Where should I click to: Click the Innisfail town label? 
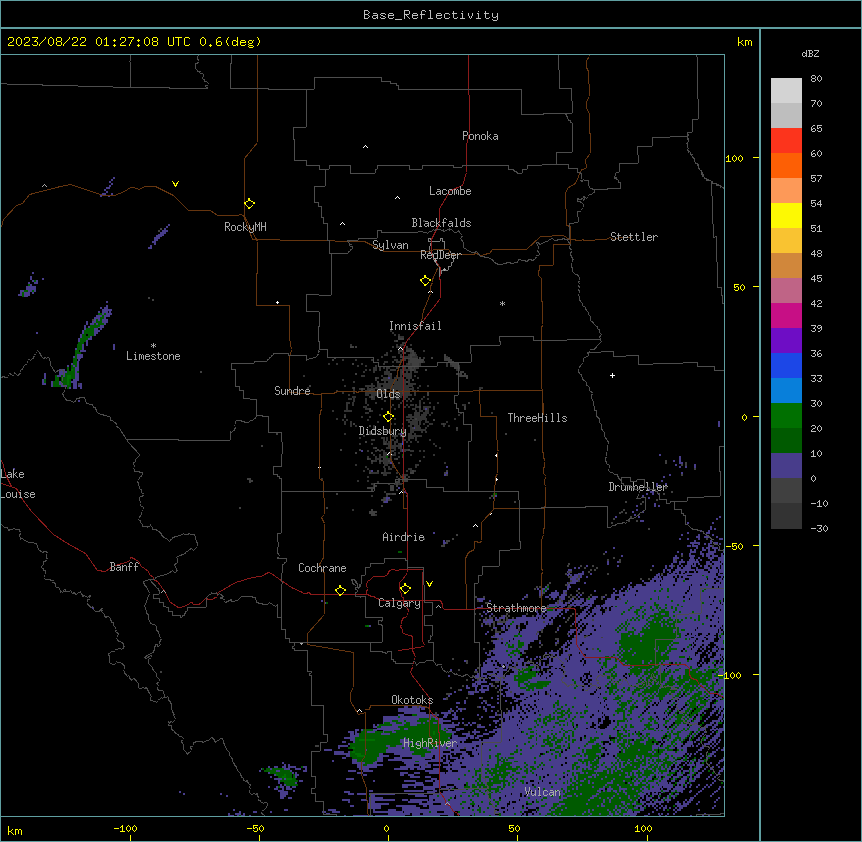click(x=415, y=326)
